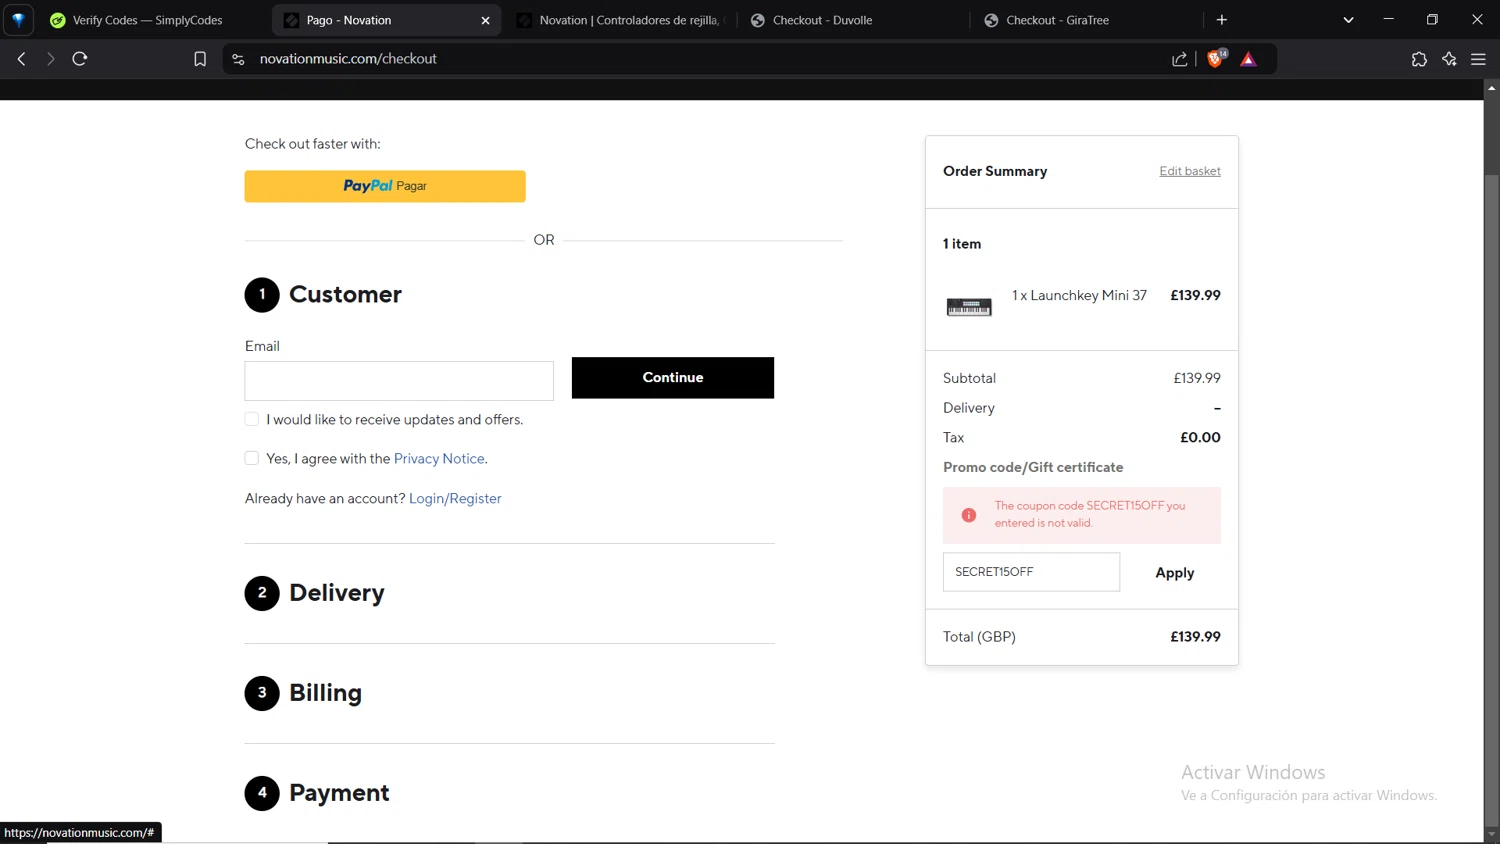Image resolution: width=1500 pixels, height=844 pixels.
Task: Click the Login/Register link
Action: coord(455,498)
